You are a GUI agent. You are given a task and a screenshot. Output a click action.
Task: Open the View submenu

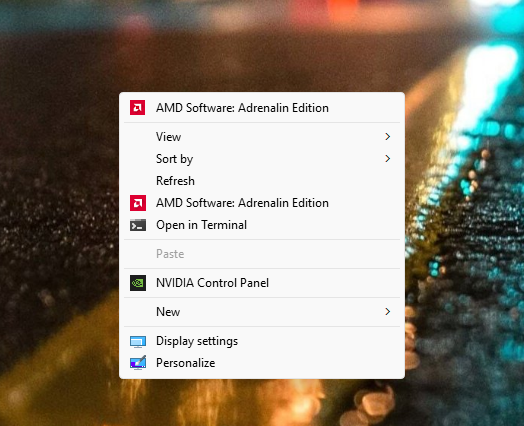coord(262,137)
